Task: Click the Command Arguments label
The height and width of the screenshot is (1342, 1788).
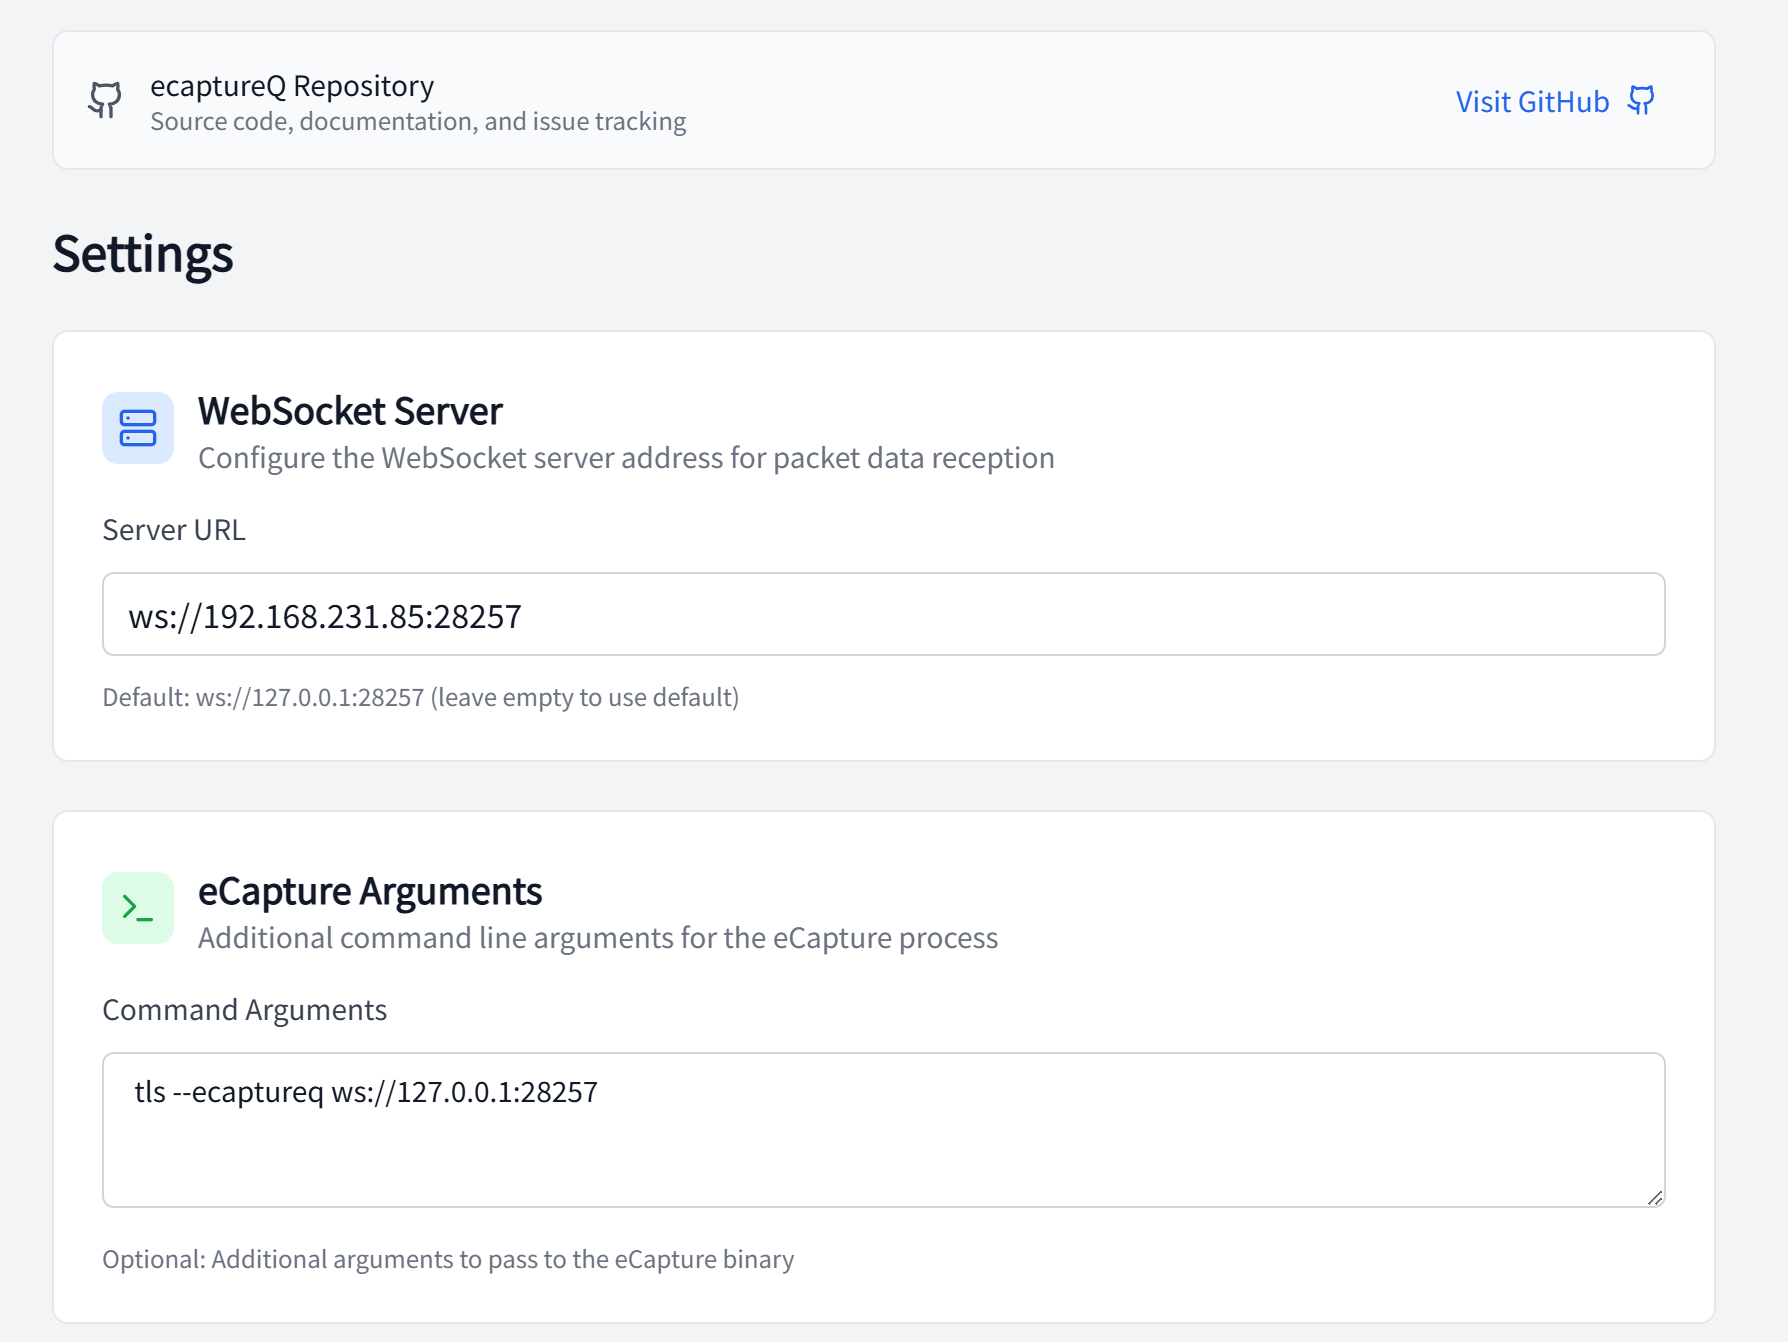Action: [244, 1010]
